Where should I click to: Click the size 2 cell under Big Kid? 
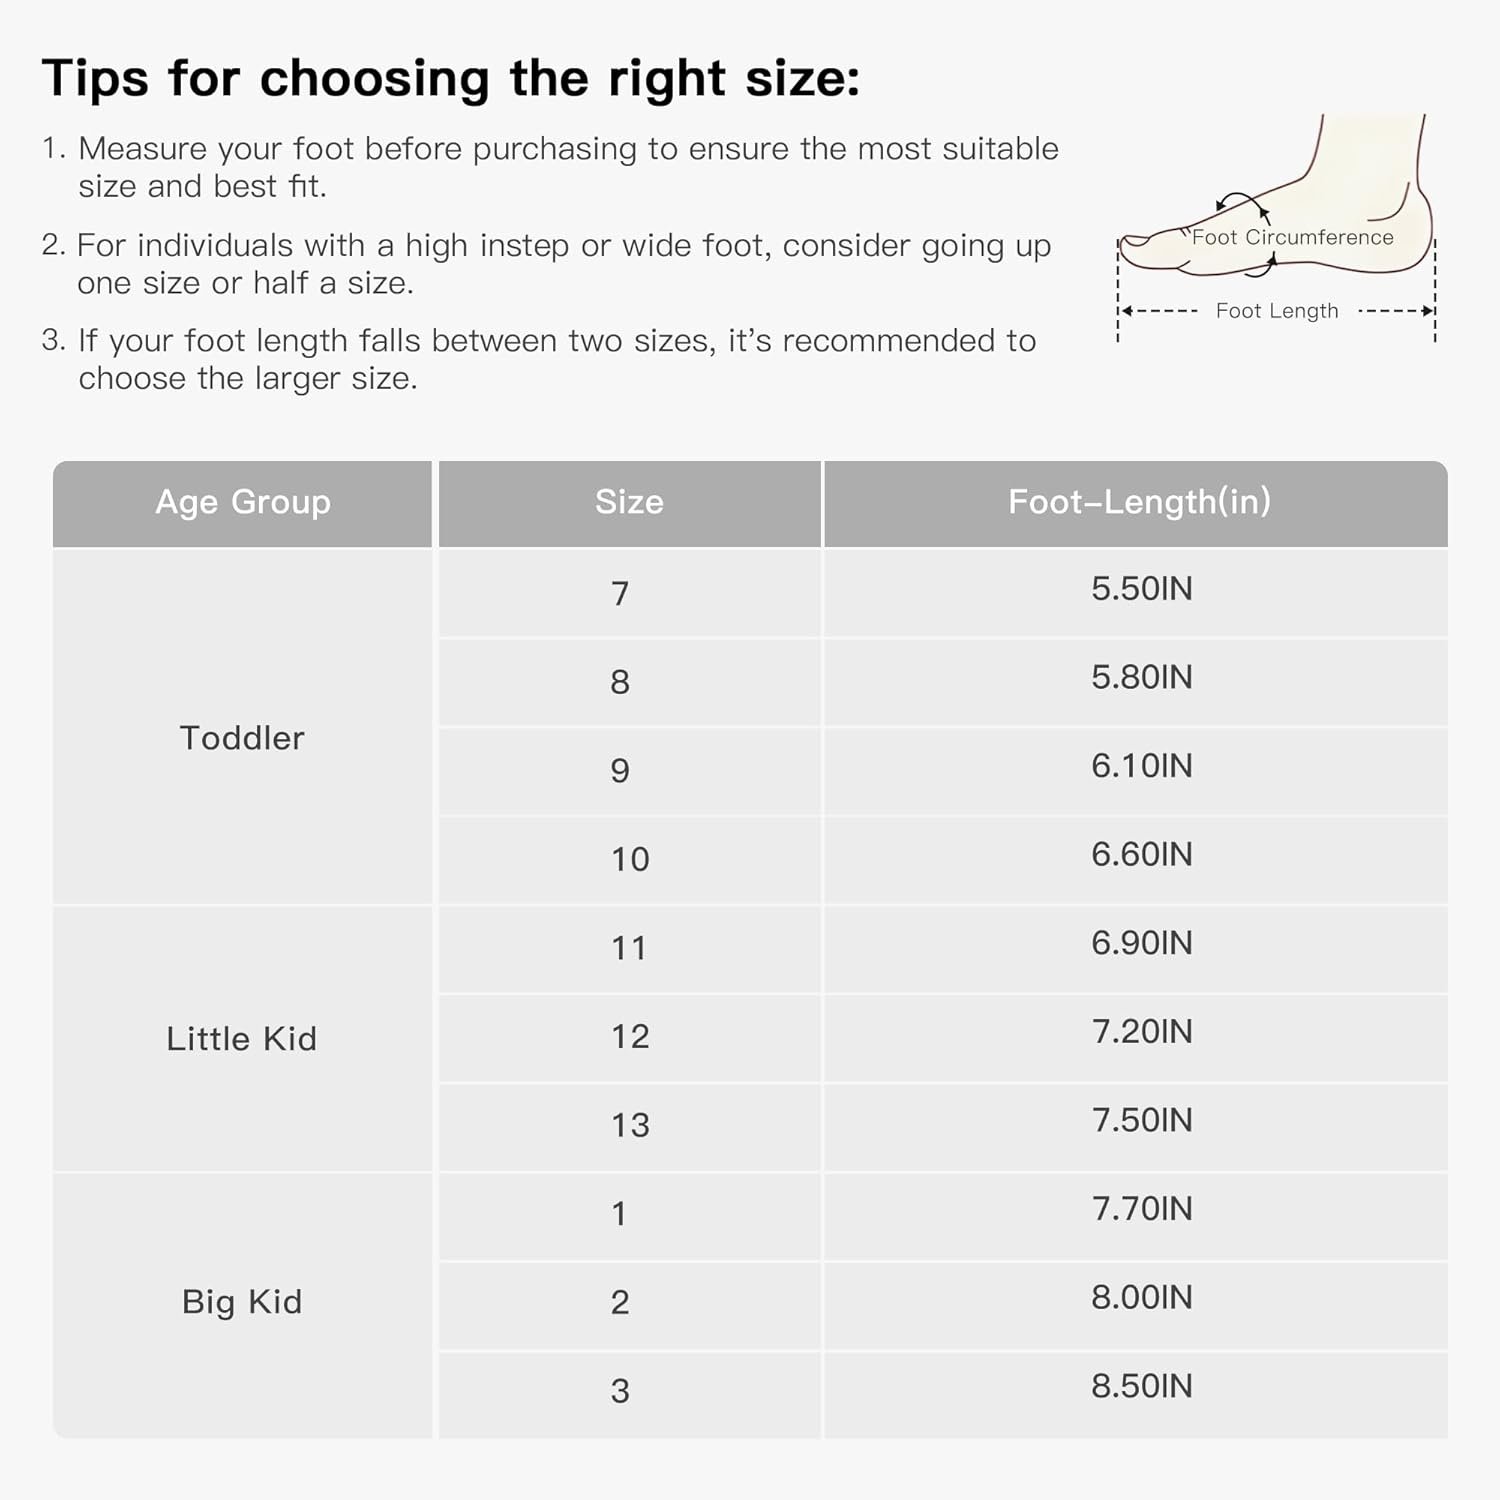coord(620,1303)
